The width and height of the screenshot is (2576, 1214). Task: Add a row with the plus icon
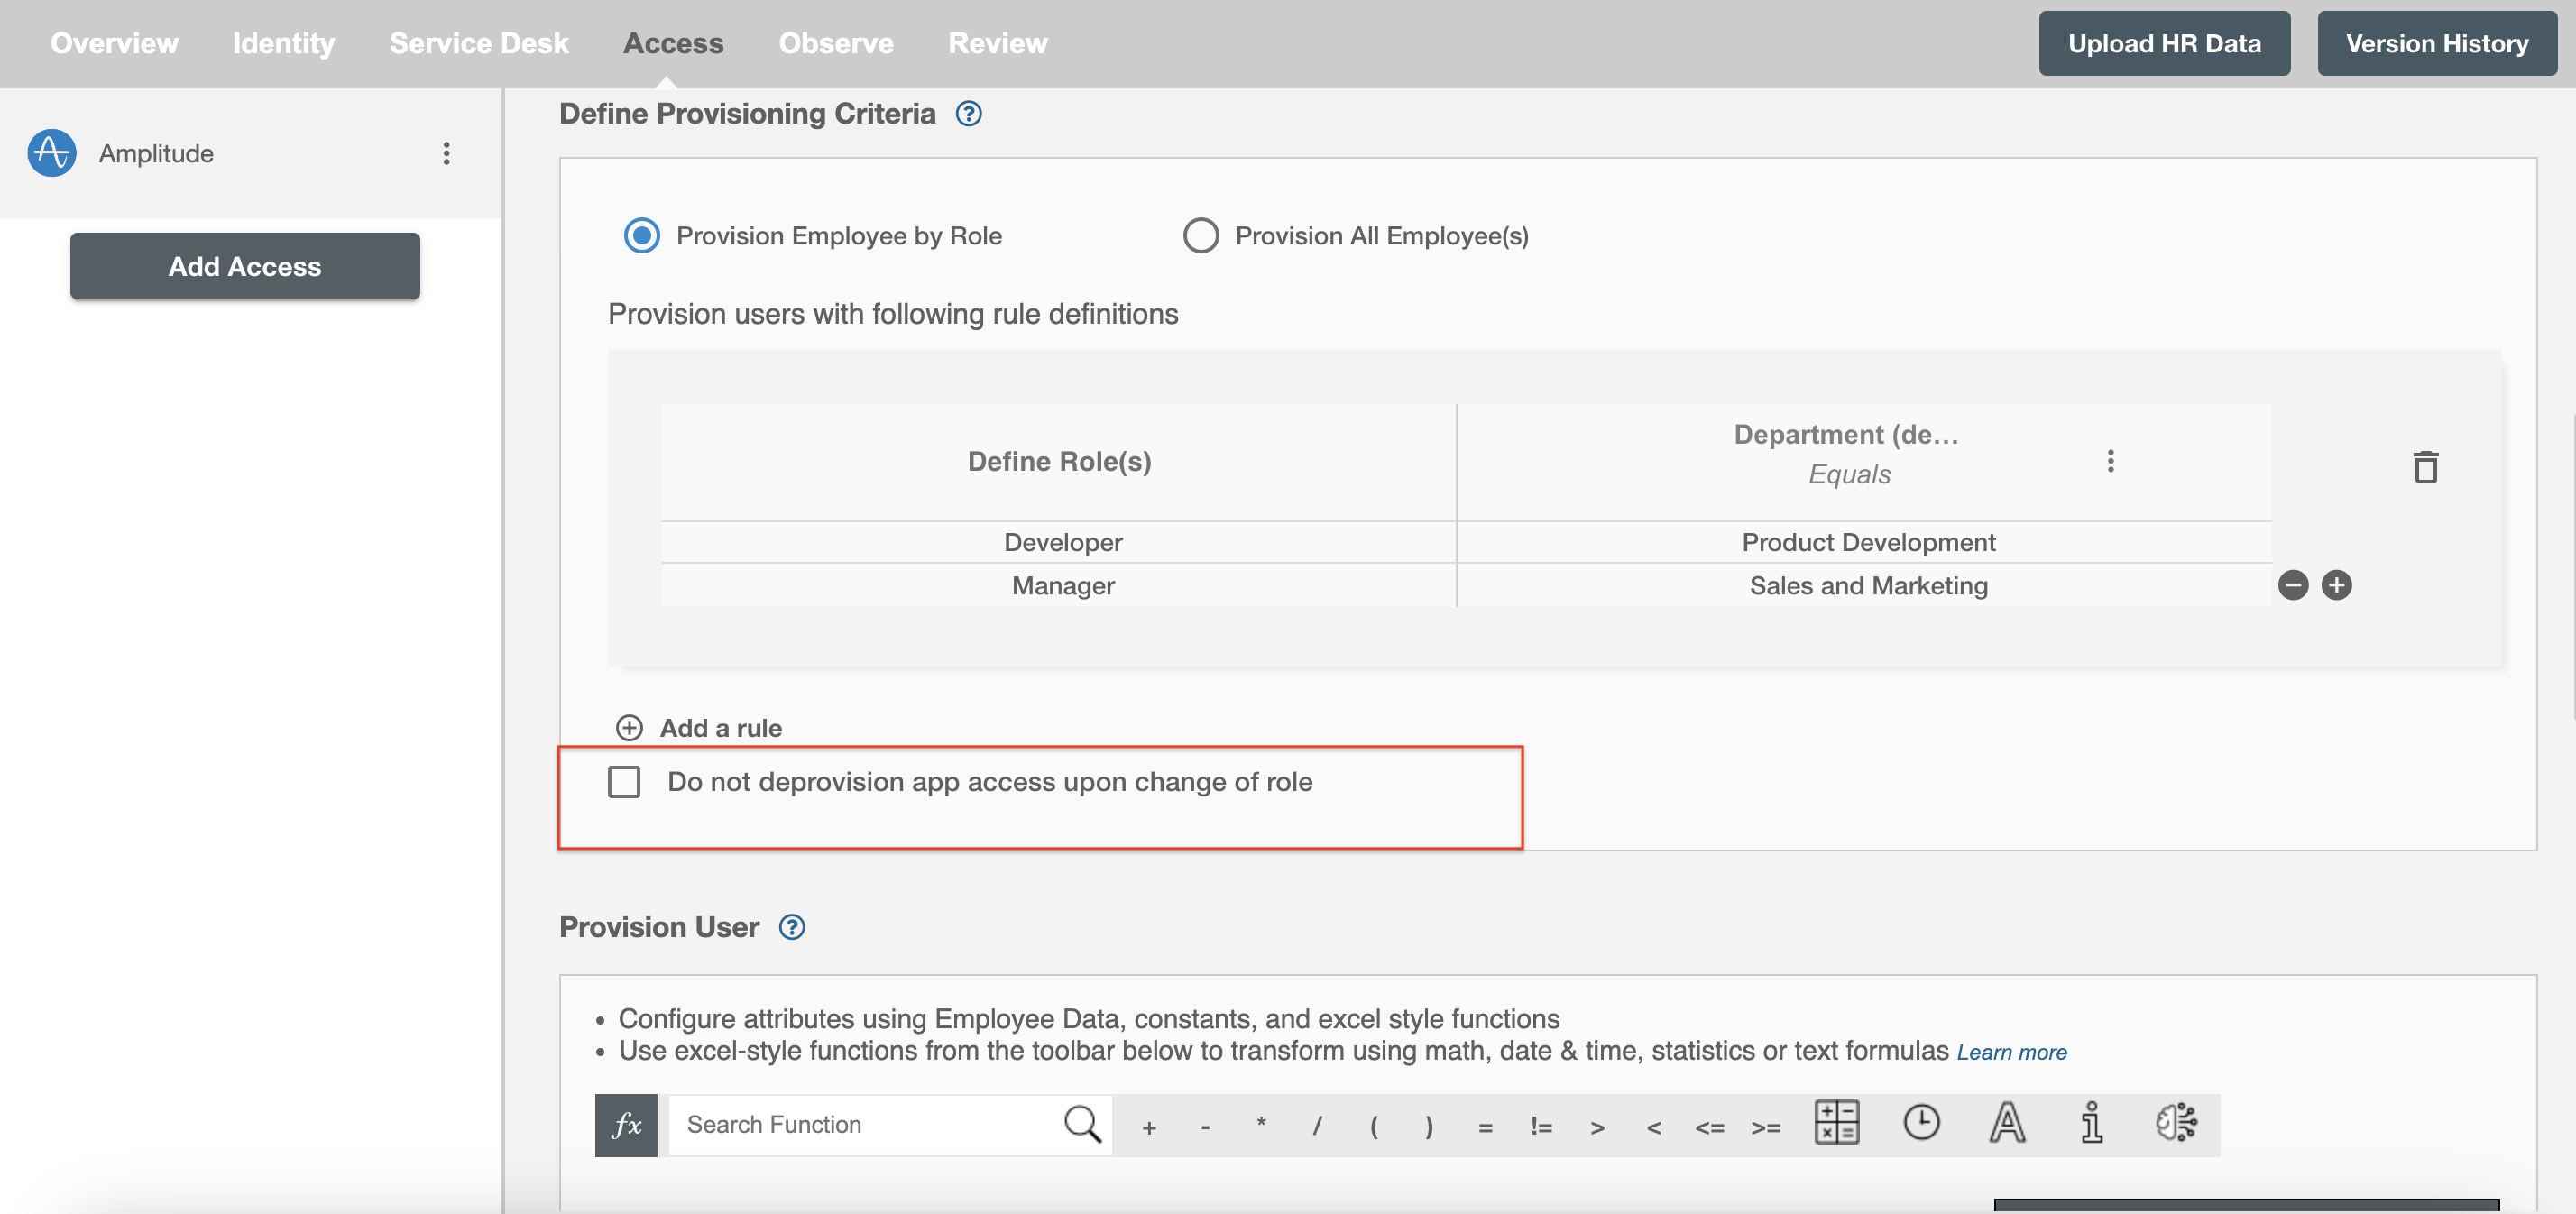(x=2337, y=585)
